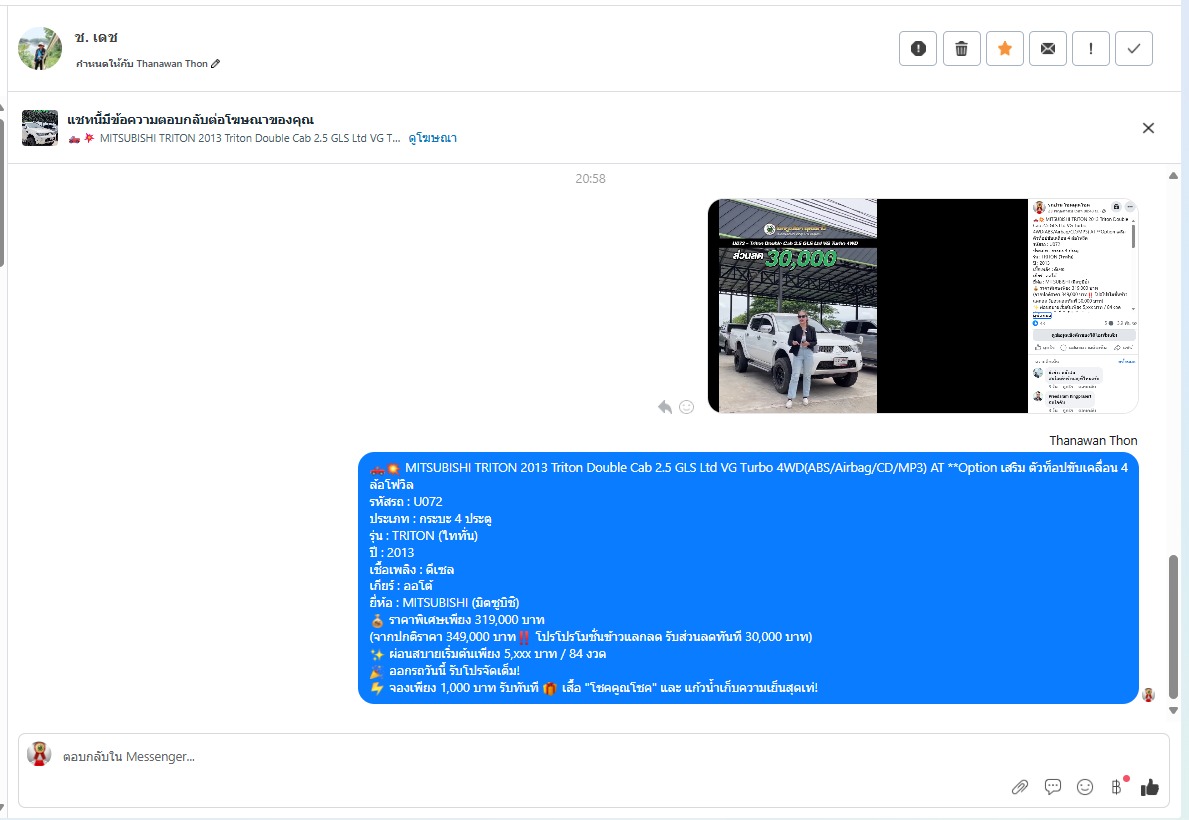Open saved replies speech bubble icon
Image resolution: width=1189 pixels, height=820 pixels.
1053,787
